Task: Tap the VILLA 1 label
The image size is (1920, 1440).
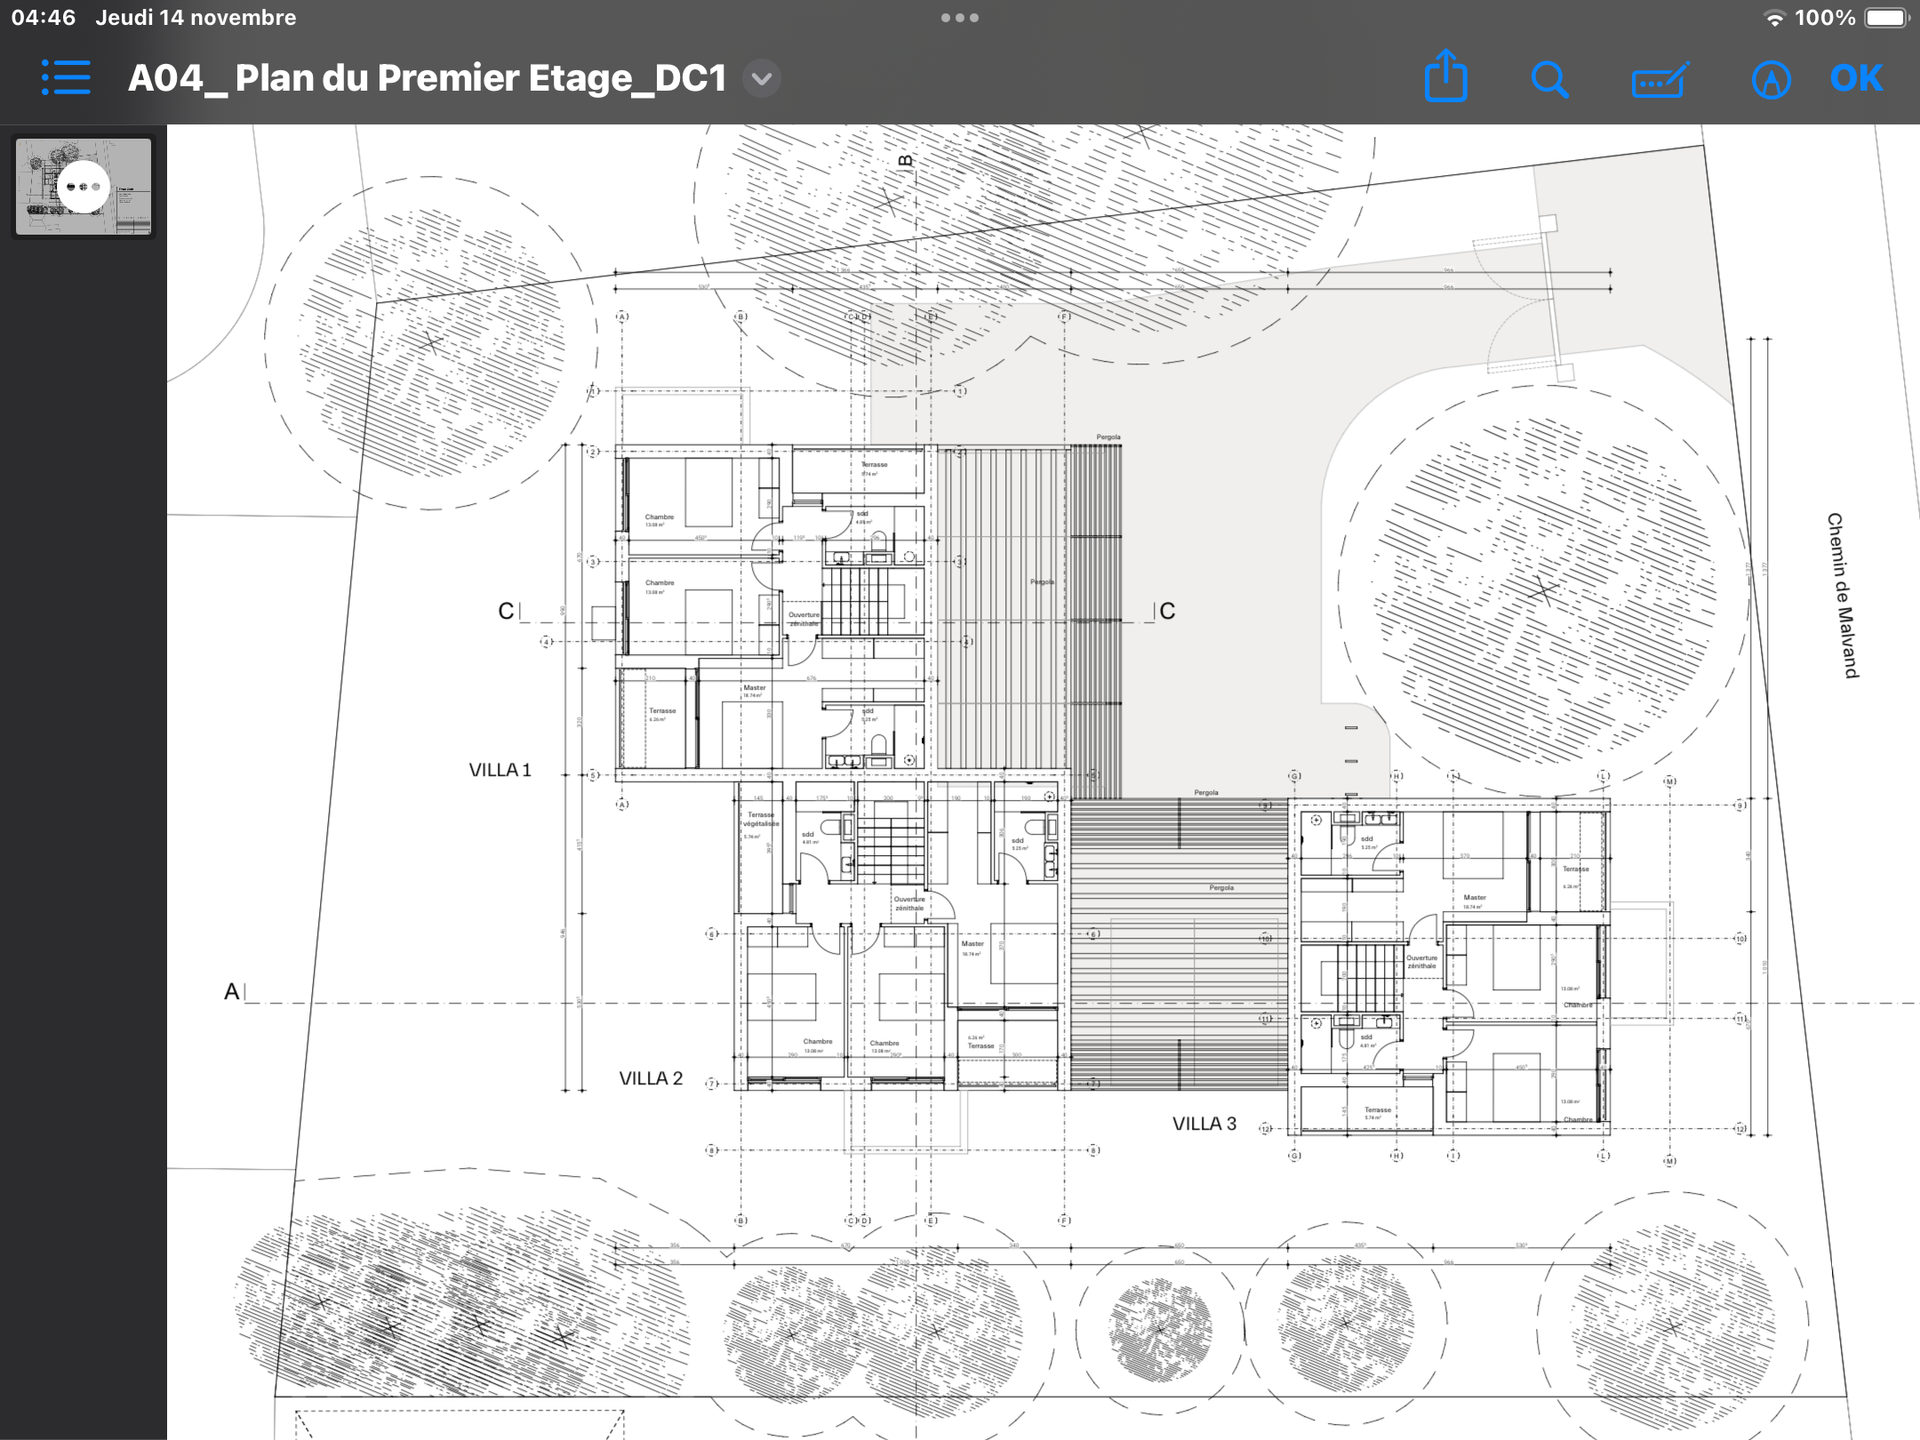Action: 500,770
